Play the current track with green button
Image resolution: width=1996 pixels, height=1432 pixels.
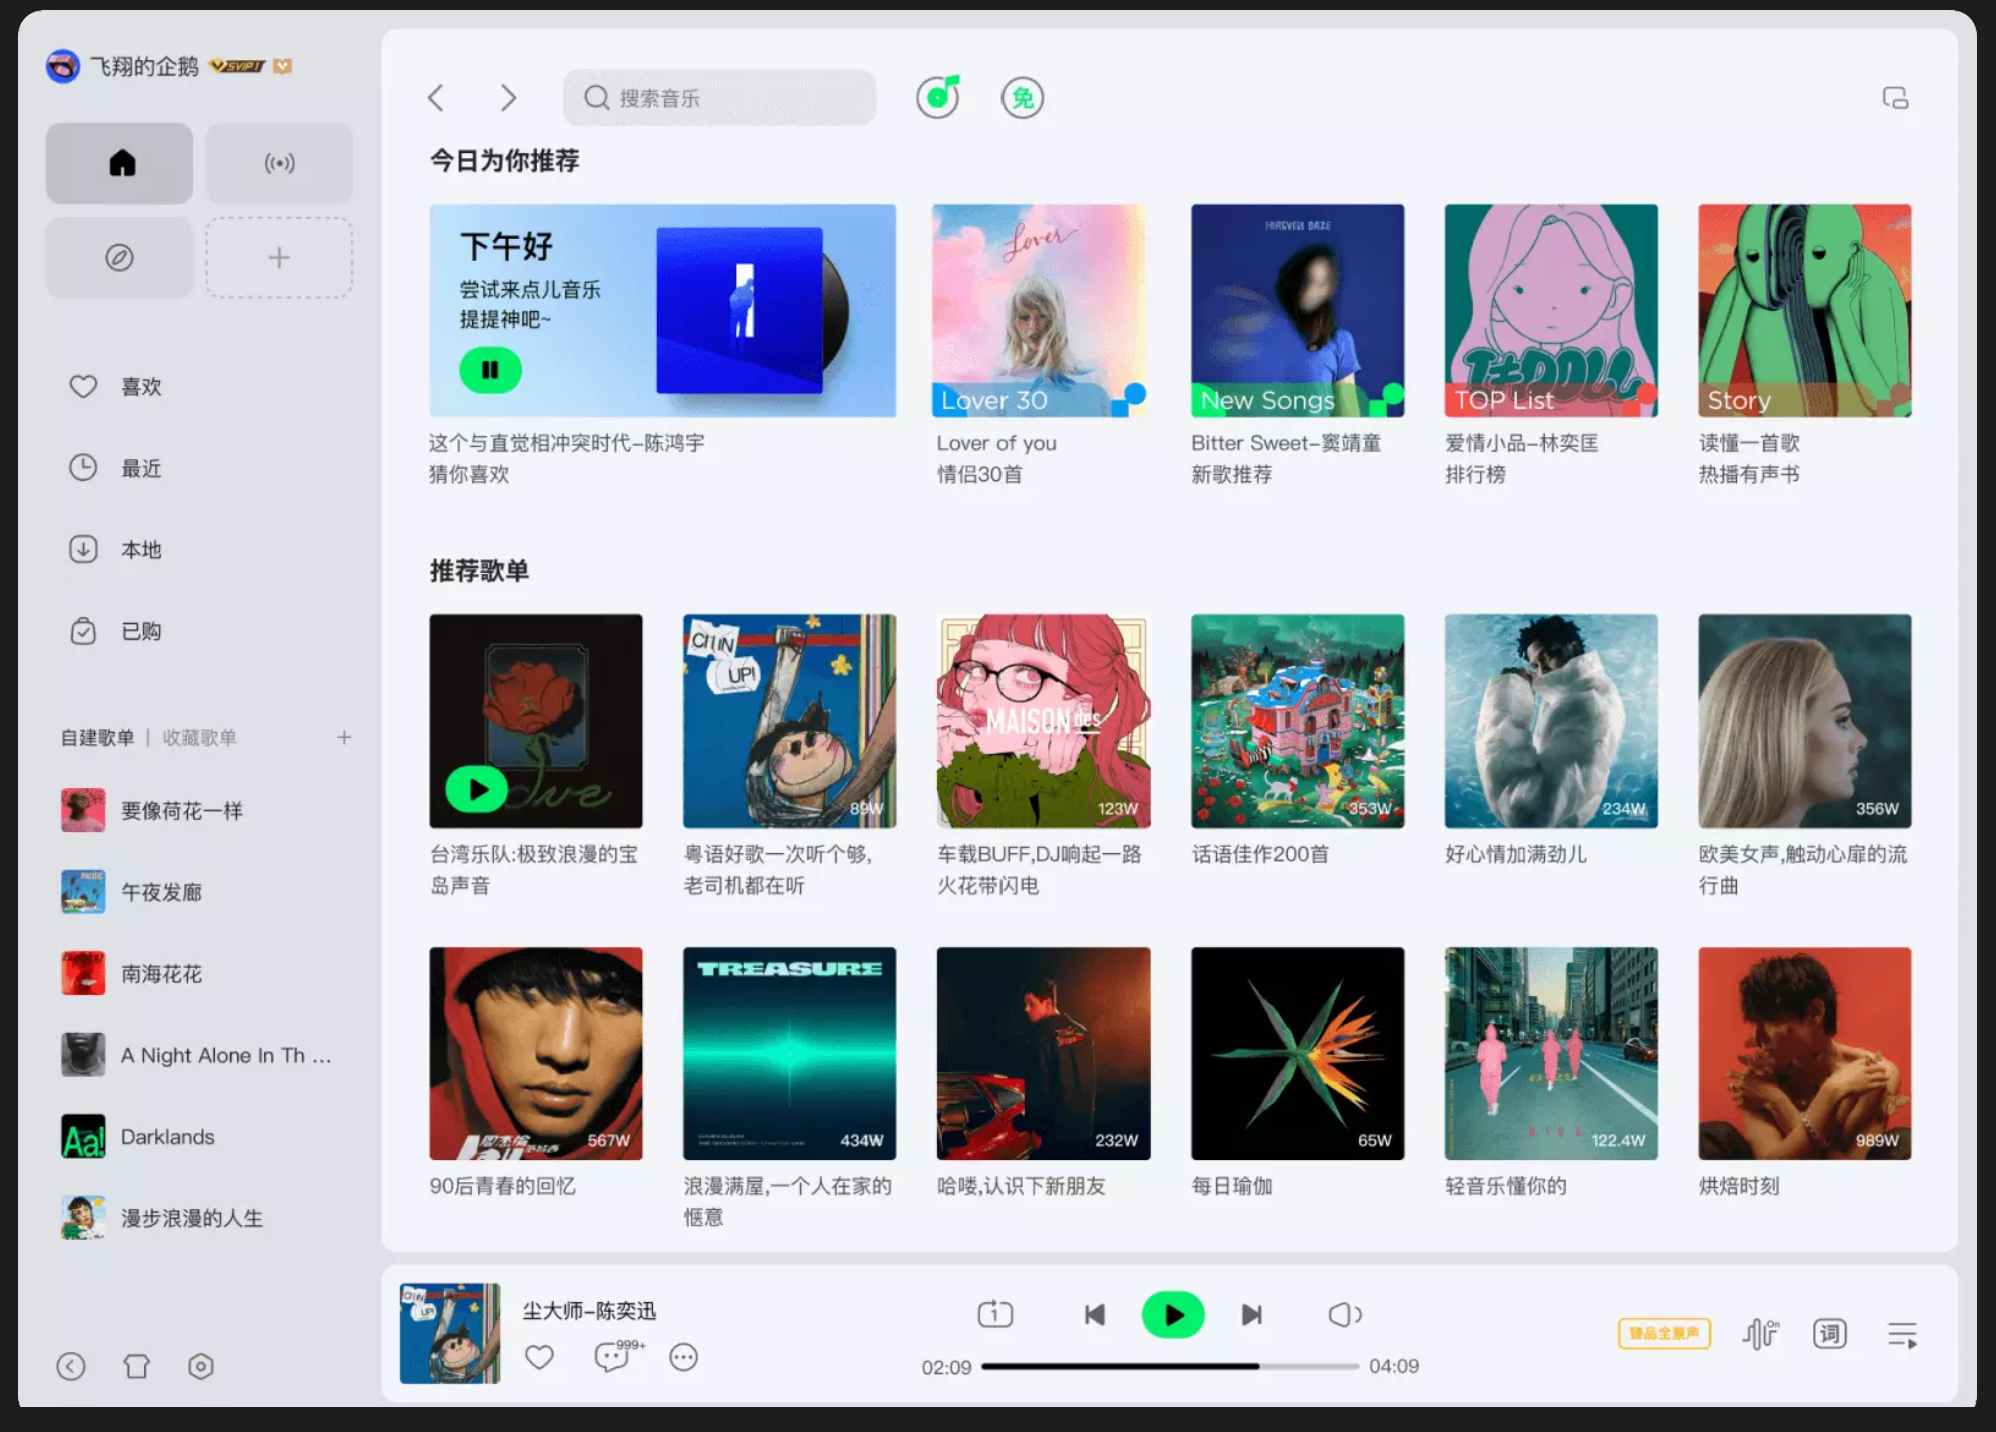1173,1315
